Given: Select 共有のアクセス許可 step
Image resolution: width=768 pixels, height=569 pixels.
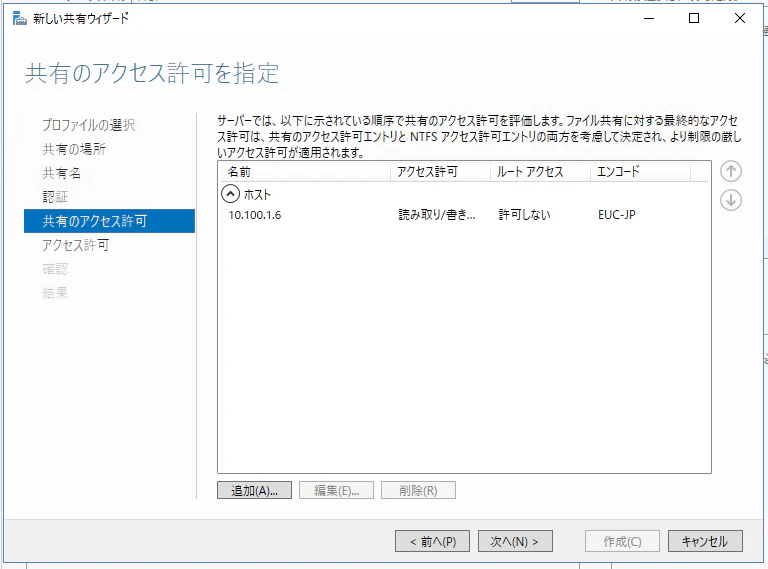Looking at the screenshot, I should pos(109,221).
